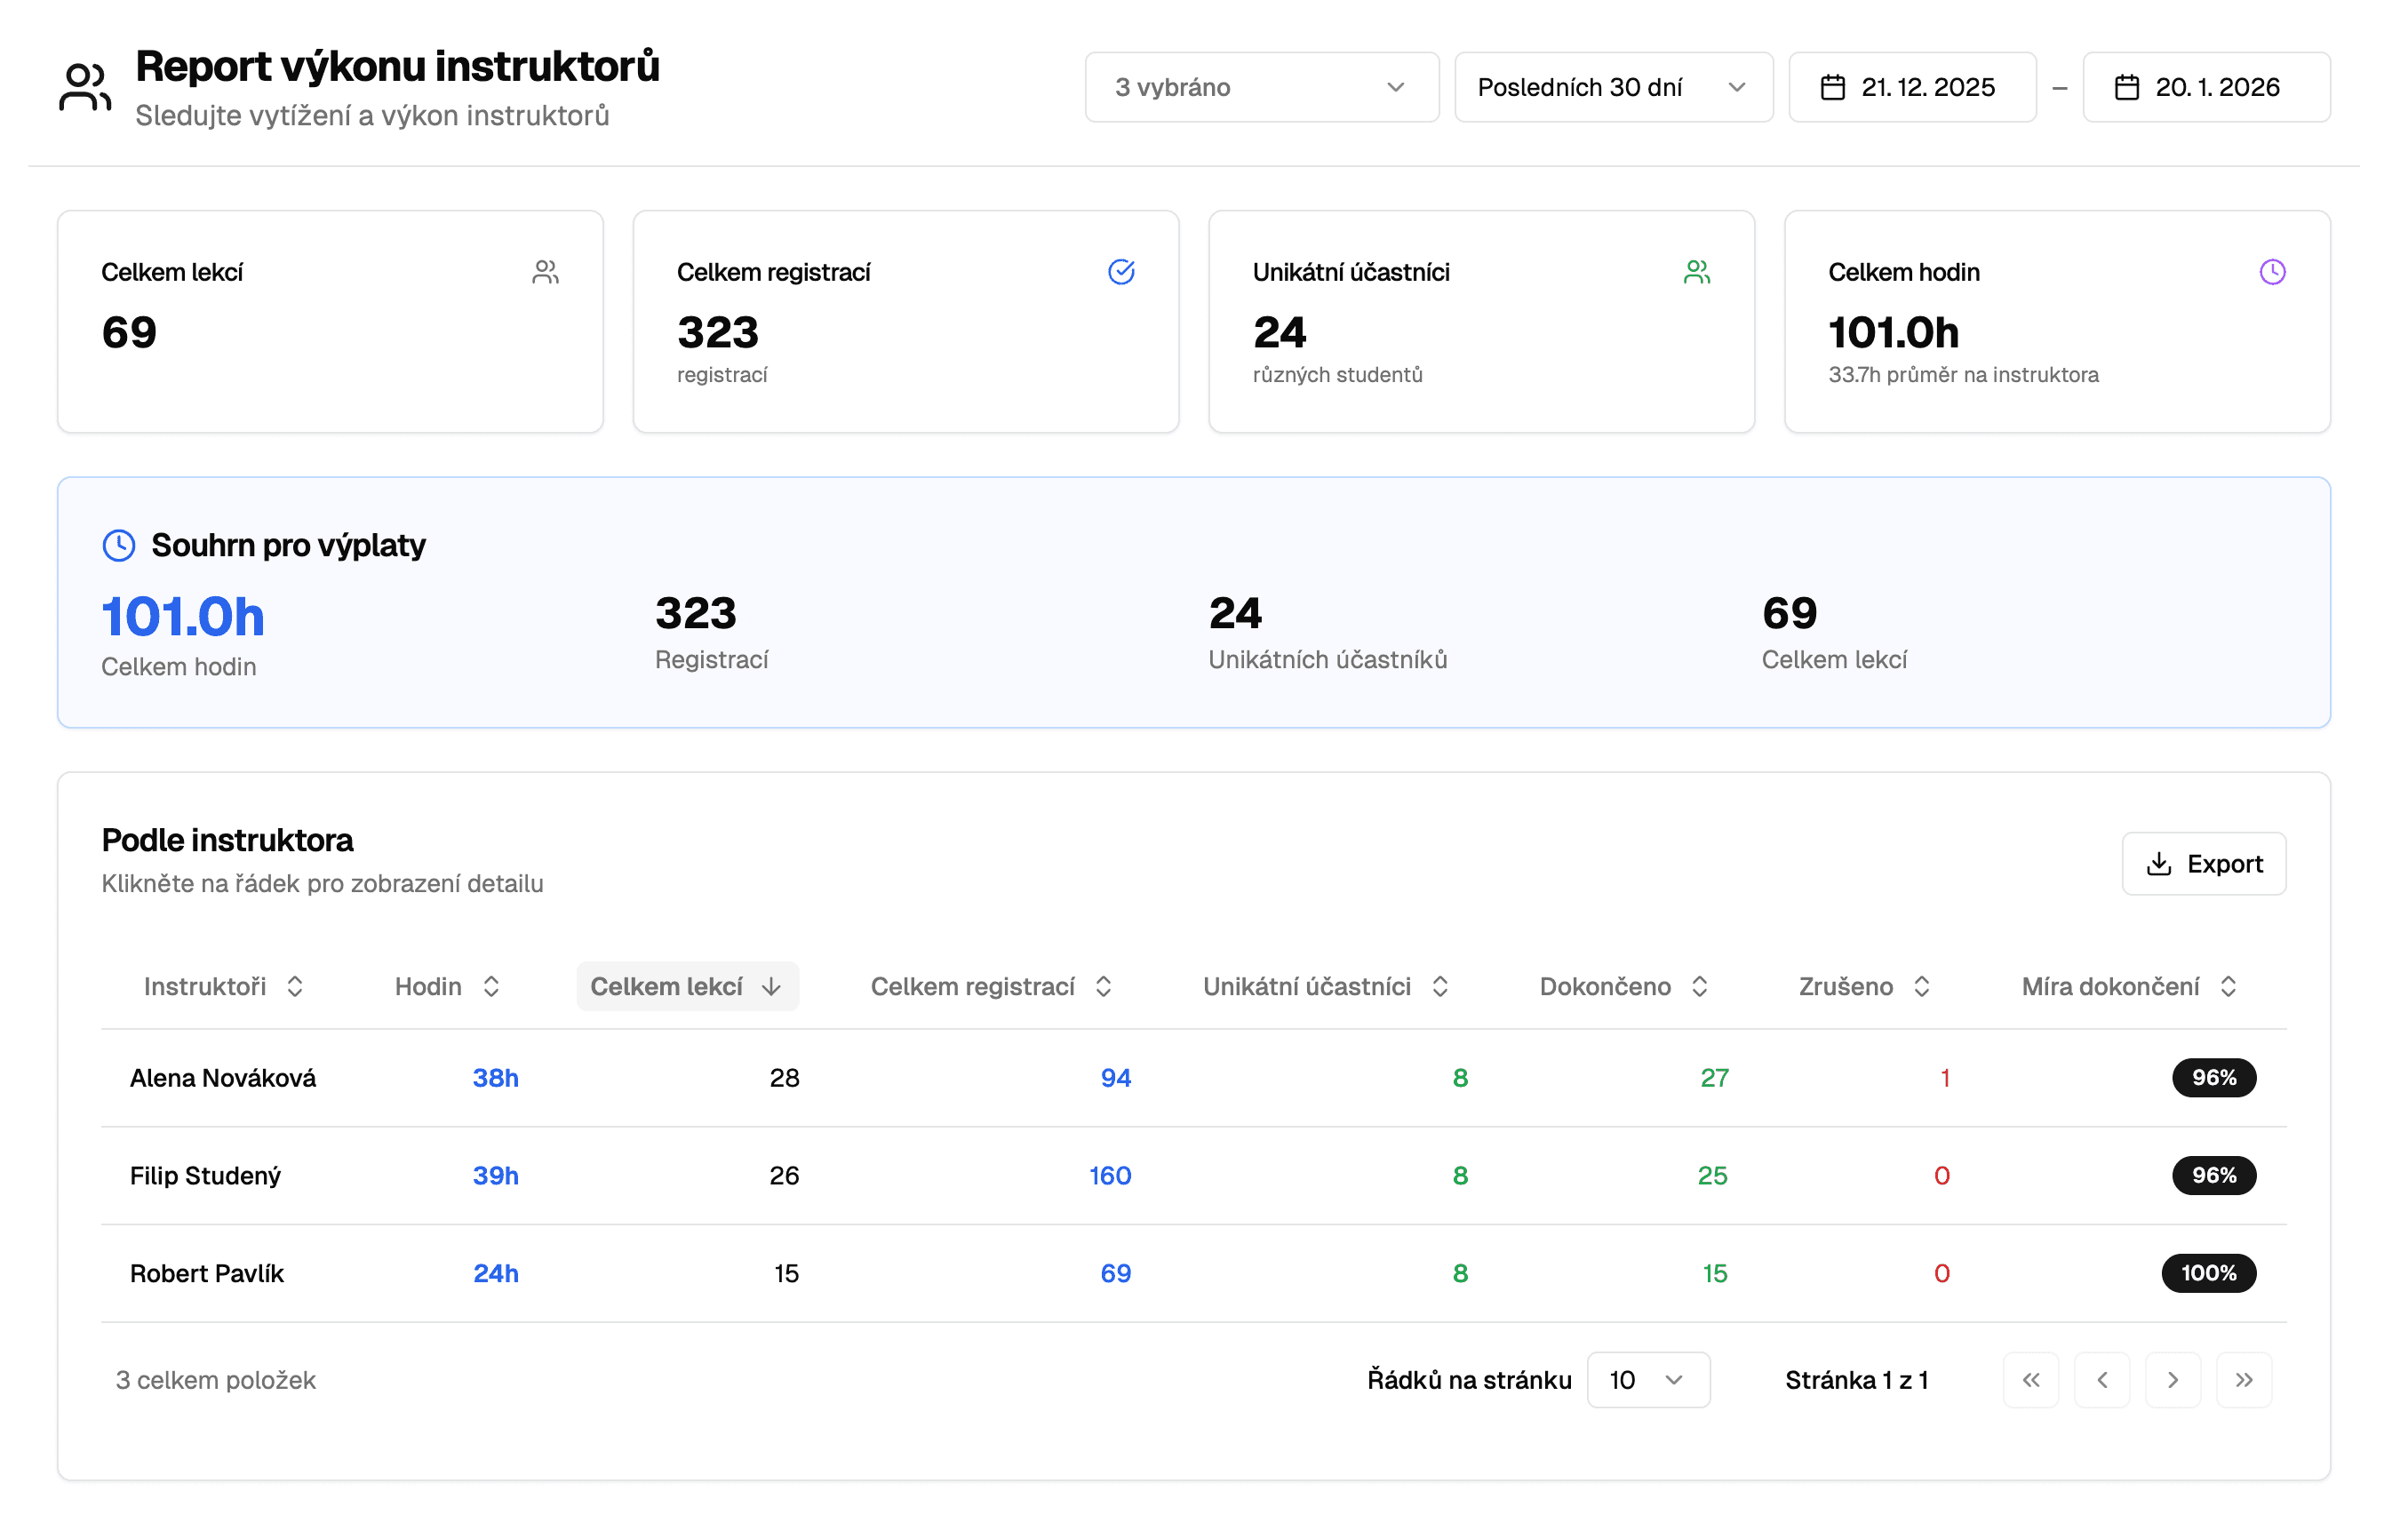The width and height of the screenshot is (2408, 1523).
Task: Click the clock icon in Celkem hodin card
Action: pyautogui.click(x=2272, y=272)
